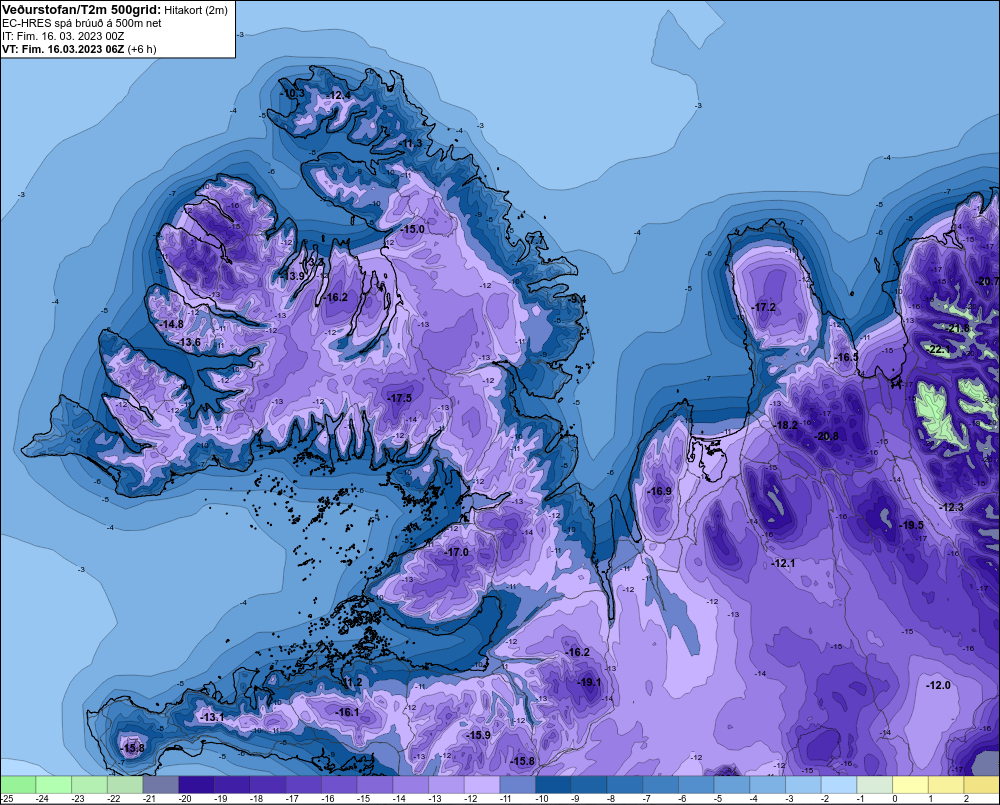
Task: Click the -15.0 temperature value
Action: 413,229
